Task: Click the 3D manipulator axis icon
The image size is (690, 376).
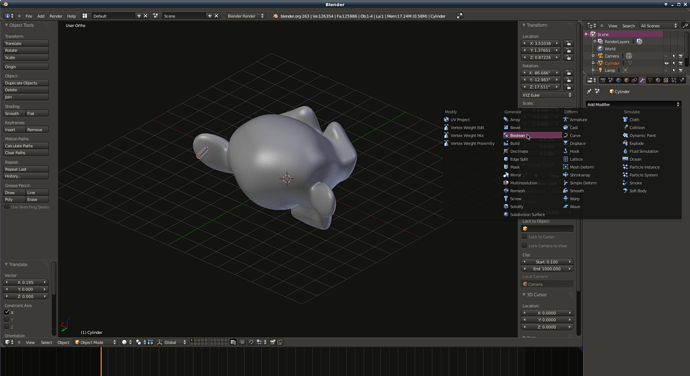Action: [x=159, y=342]
